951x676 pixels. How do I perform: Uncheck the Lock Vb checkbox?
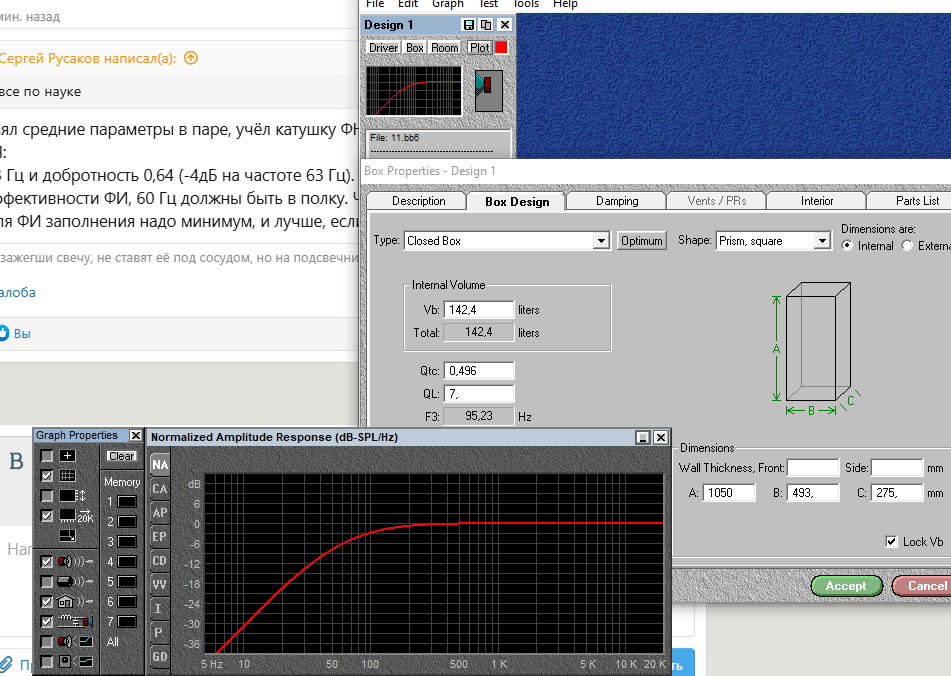tap(891, 542)
